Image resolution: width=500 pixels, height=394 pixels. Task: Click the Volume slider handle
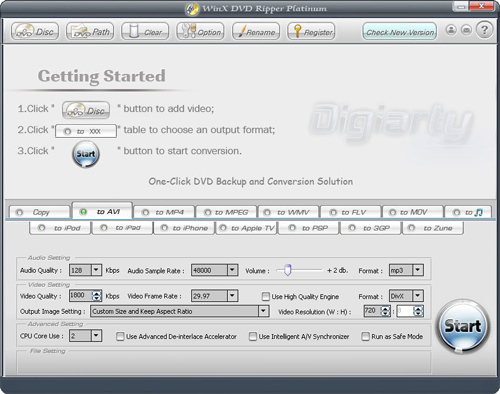288,270
